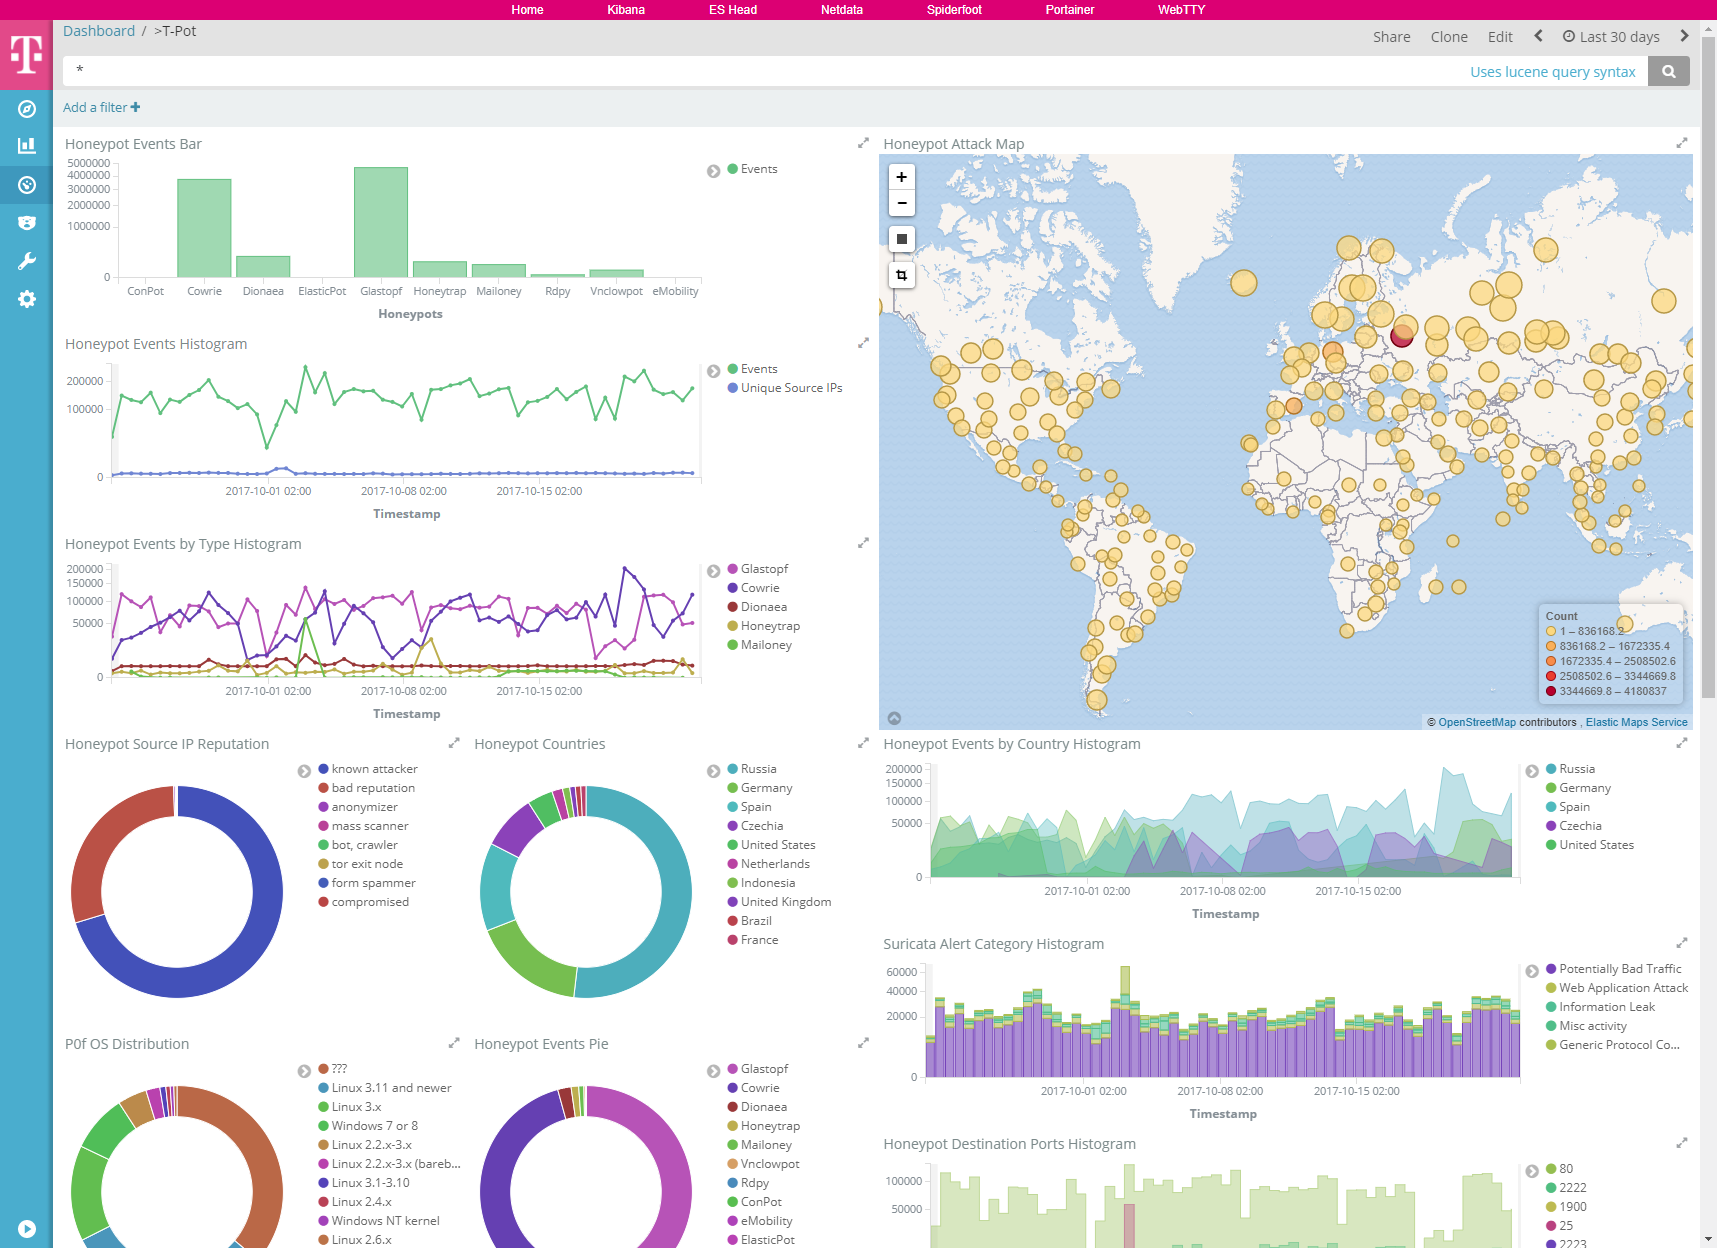Click the Share button
This screenshot has width=1717, height=1248.
[x=1391, y=37]
